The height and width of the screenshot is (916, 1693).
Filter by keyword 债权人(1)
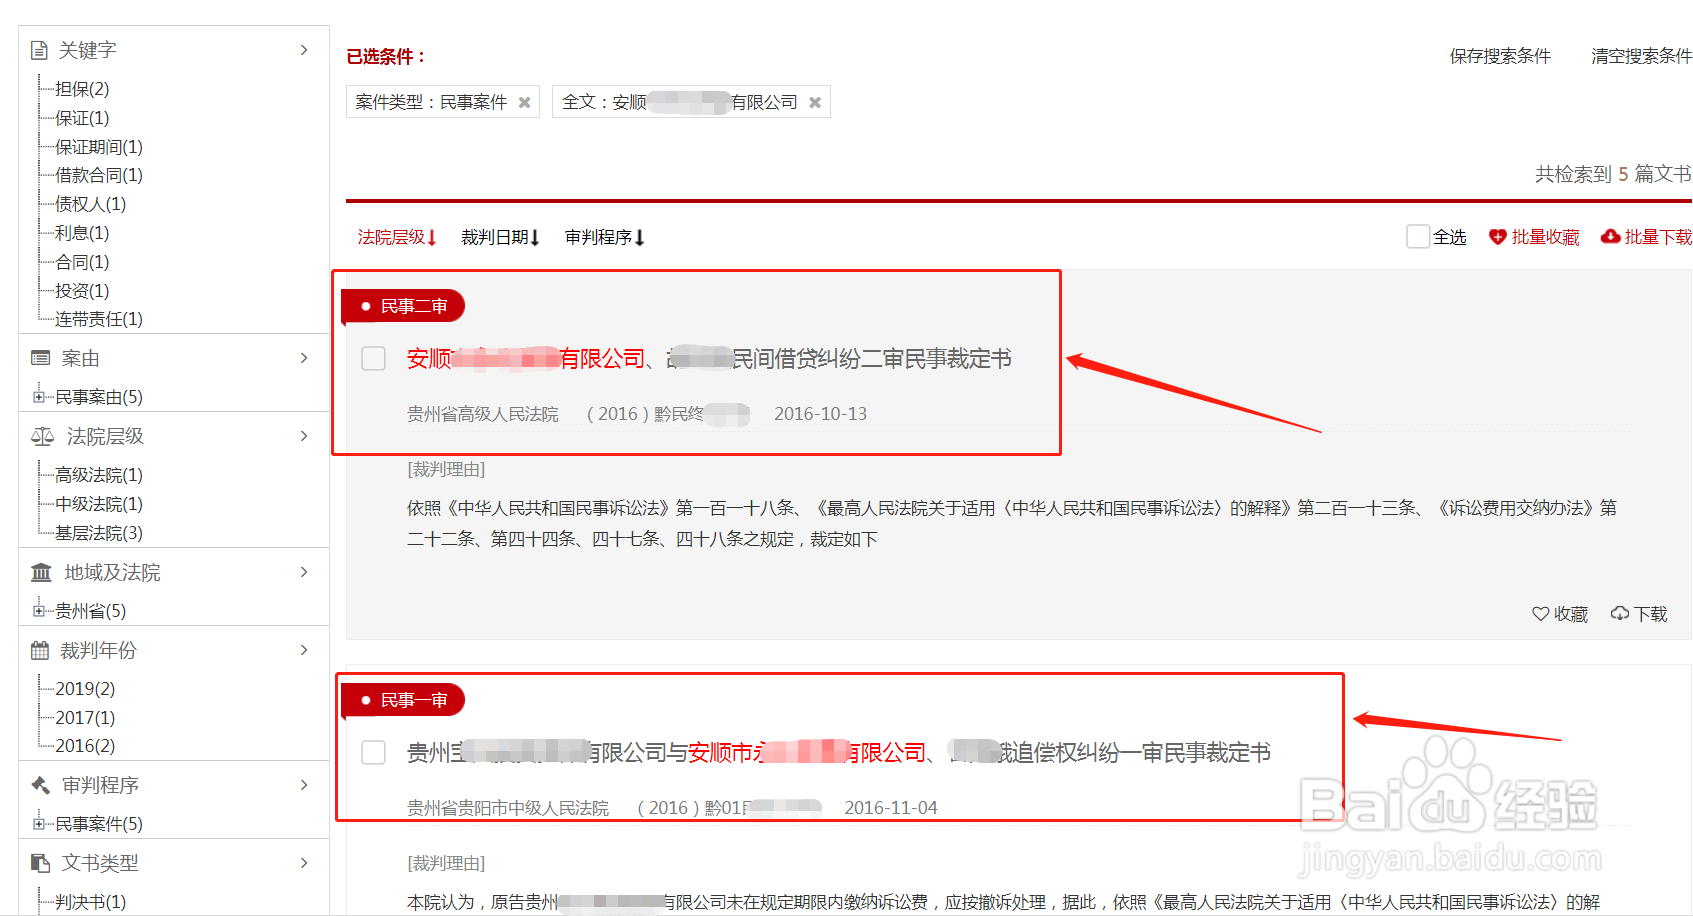tap(90, 204)
